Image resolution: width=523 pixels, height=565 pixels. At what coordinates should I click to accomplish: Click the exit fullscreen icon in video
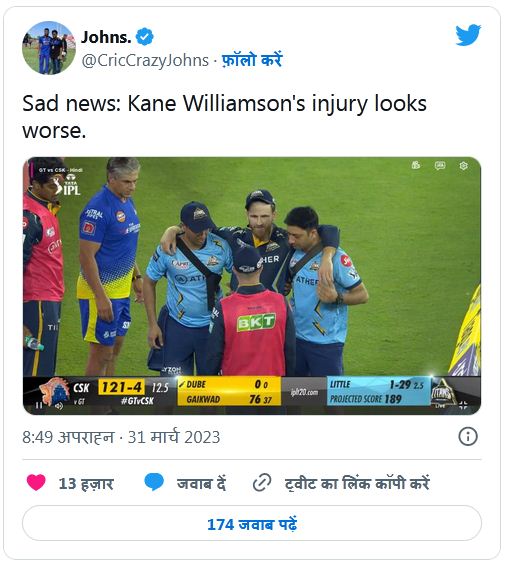[464, 405]
